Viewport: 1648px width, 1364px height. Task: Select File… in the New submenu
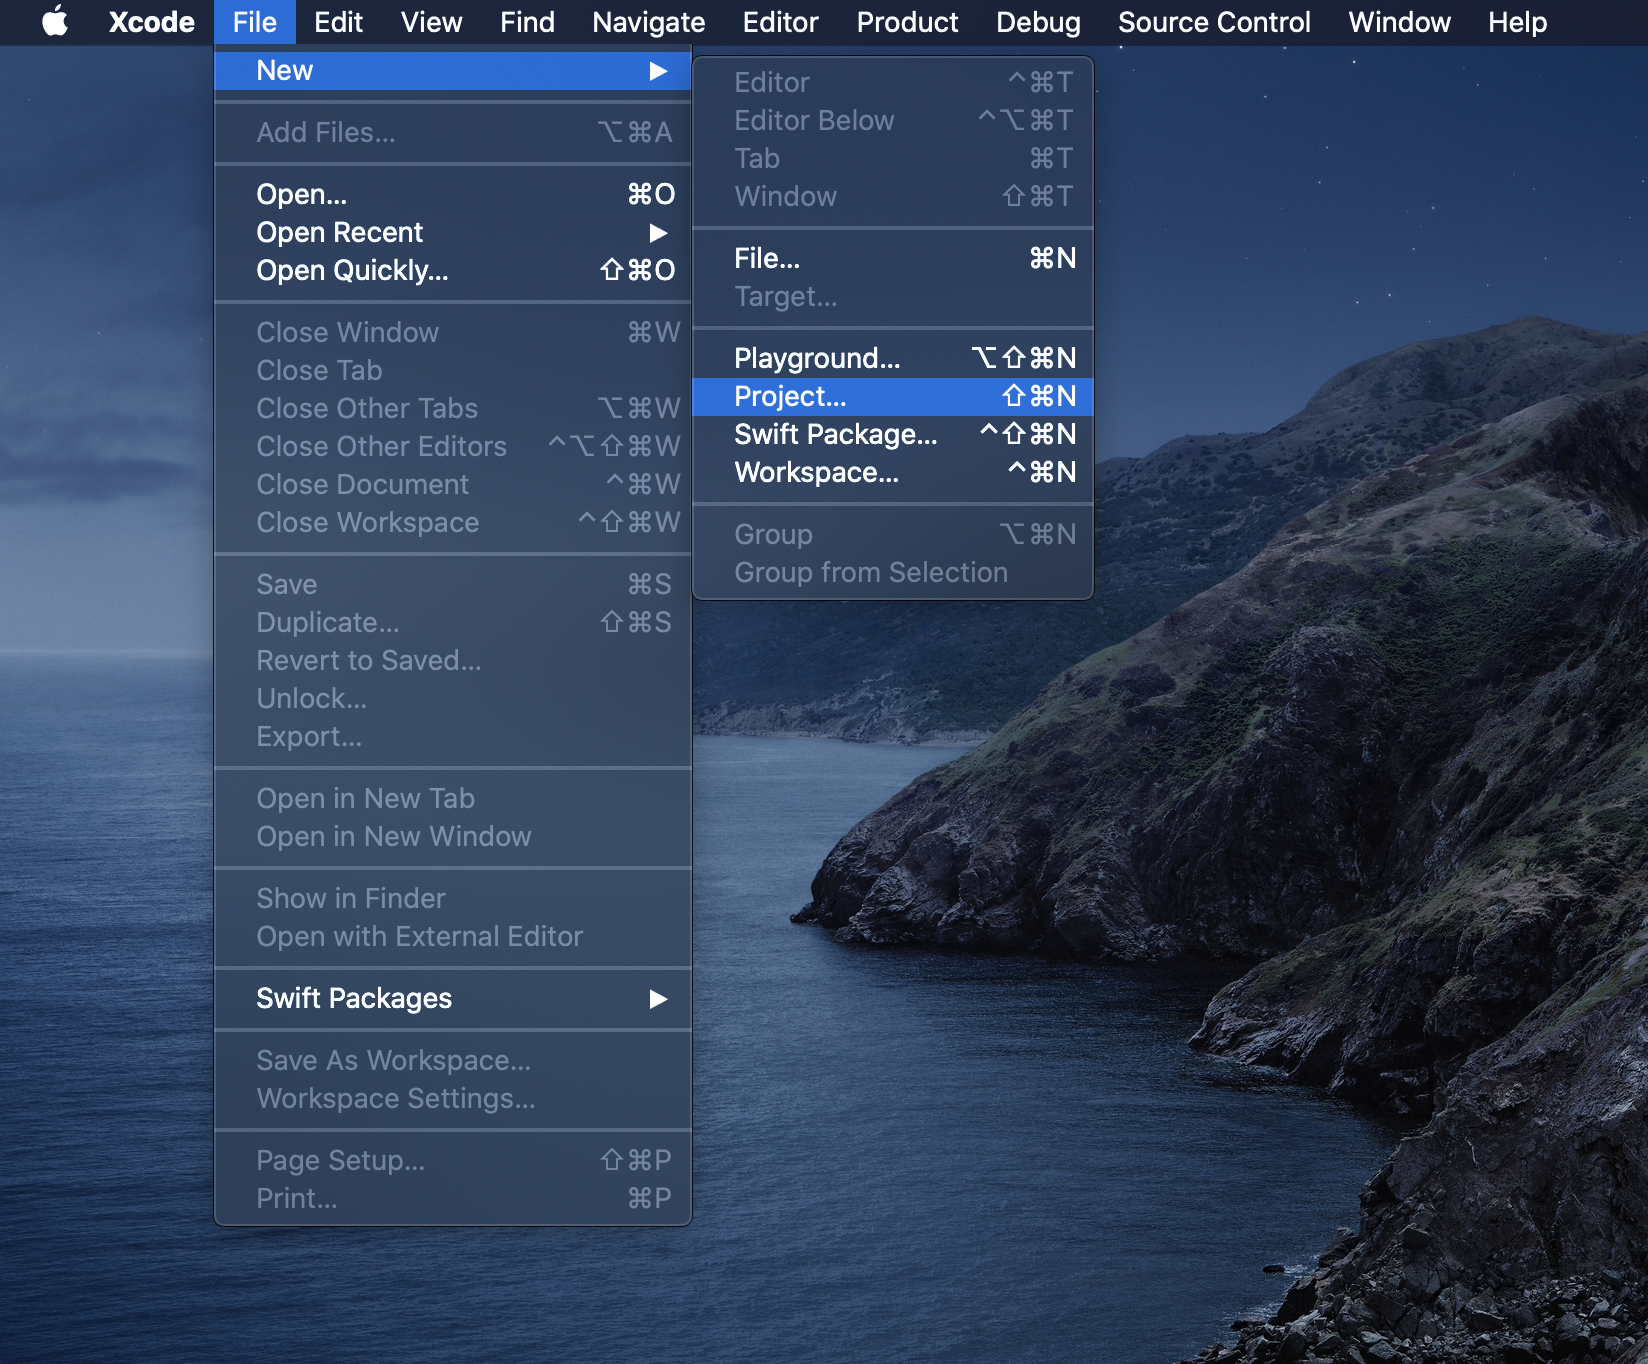(893, 259)
